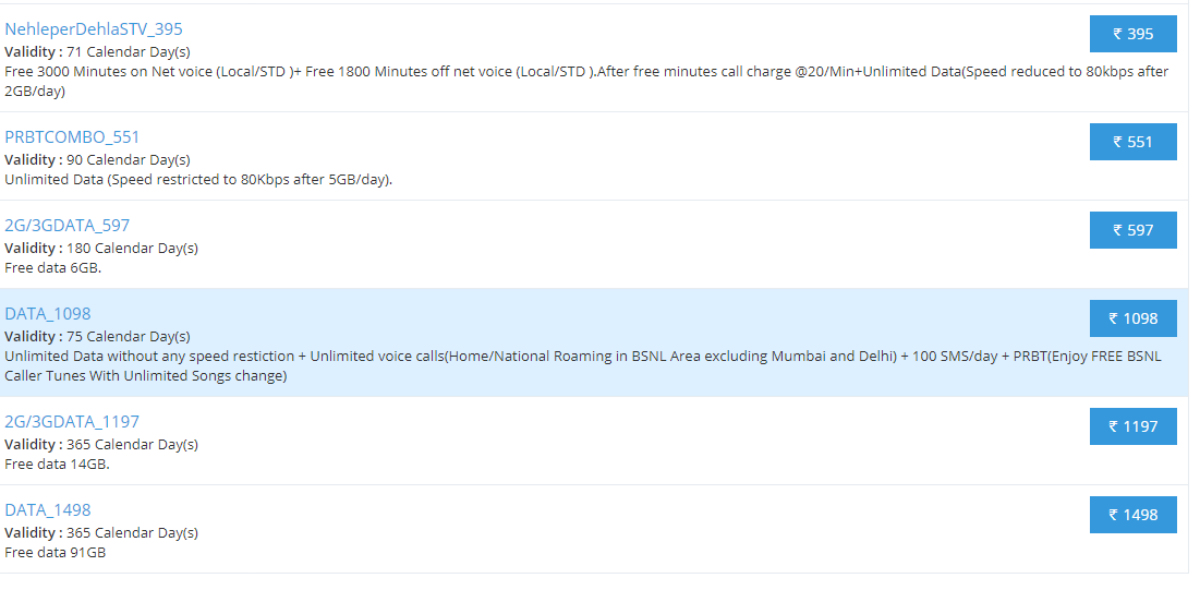Image resolution: width=1200 pixels, height=590 pixels.
Task: Select the ₹ 1498 price button
Action: (x=1133, y=514)
